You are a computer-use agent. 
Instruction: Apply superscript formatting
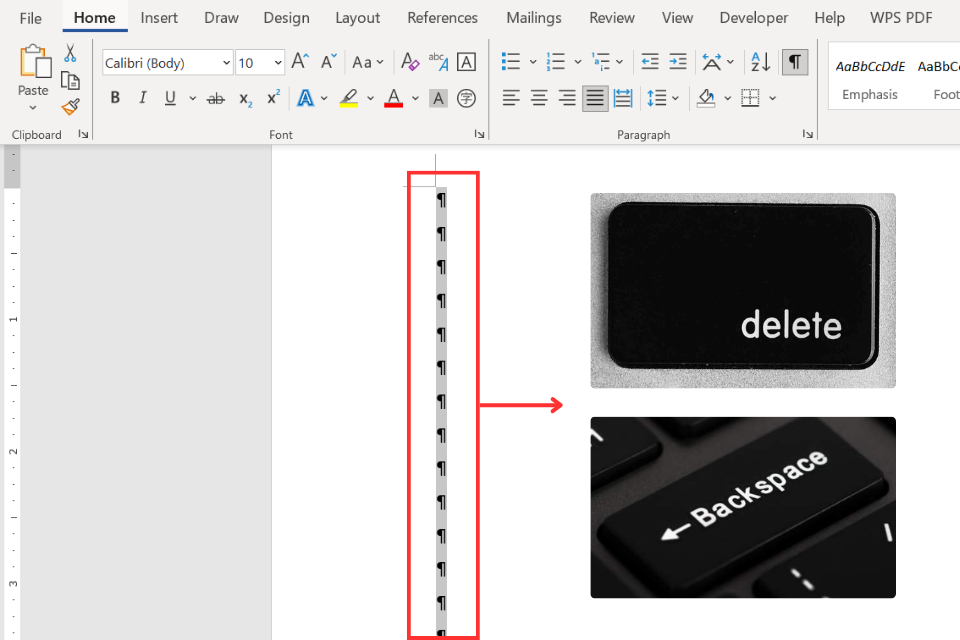(273, 97)
